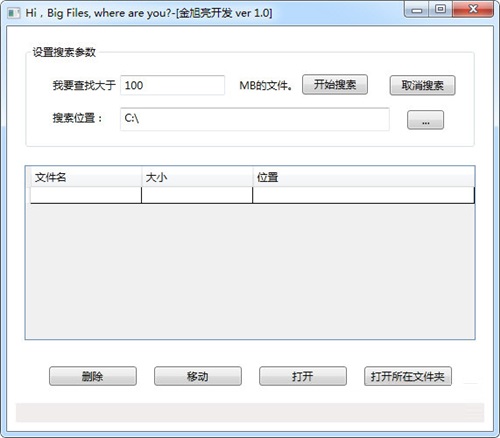
Task: Maximize the Big Files window
Action: 440,9
